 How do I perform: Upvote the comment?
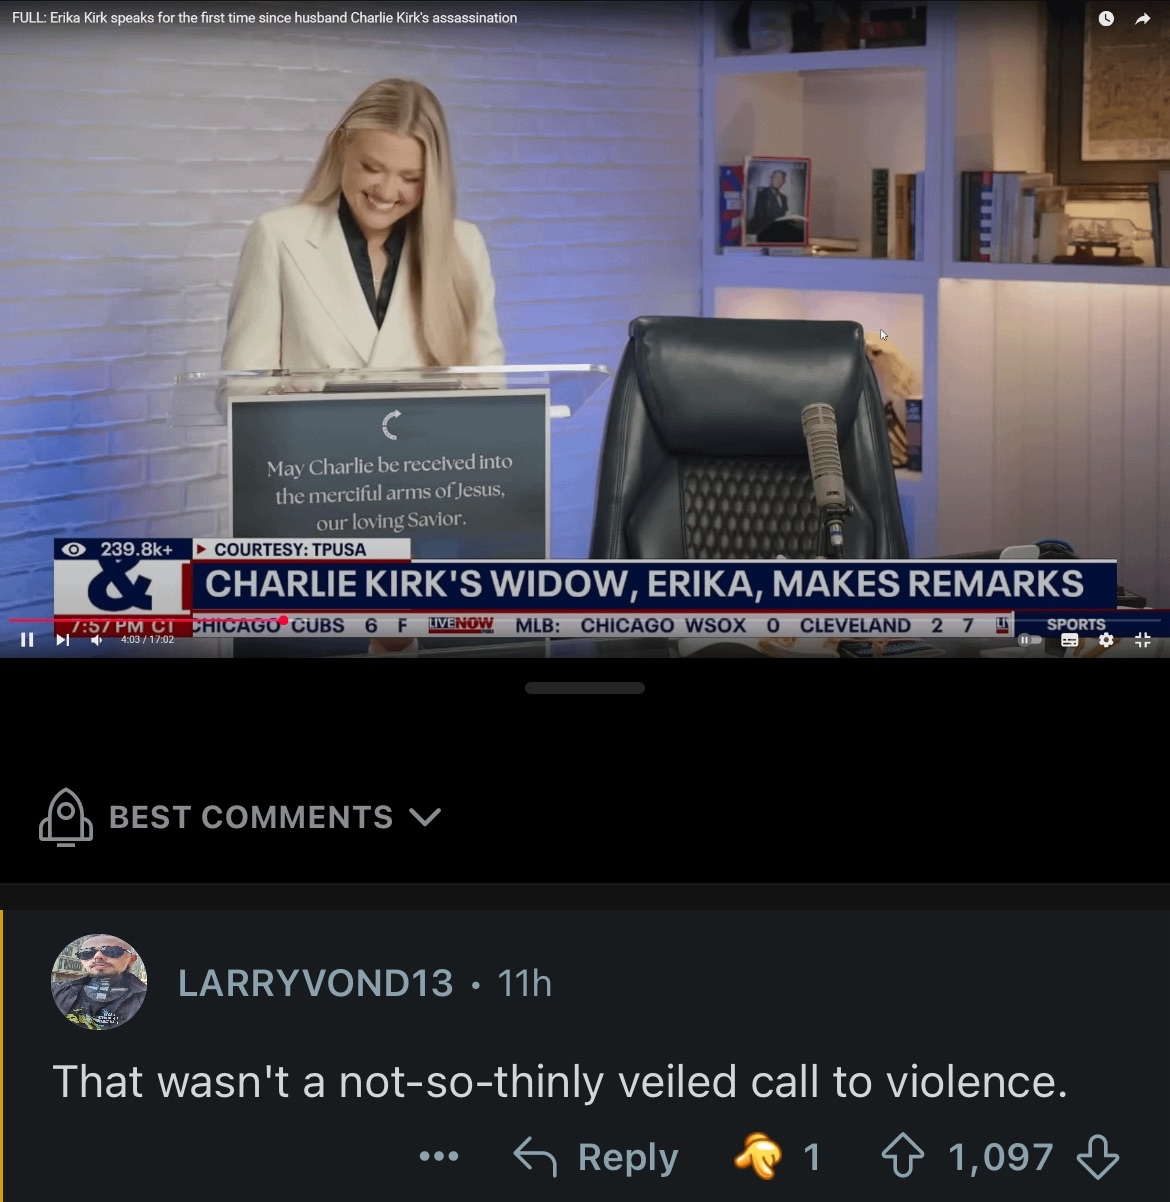[x=903, y=1157]
